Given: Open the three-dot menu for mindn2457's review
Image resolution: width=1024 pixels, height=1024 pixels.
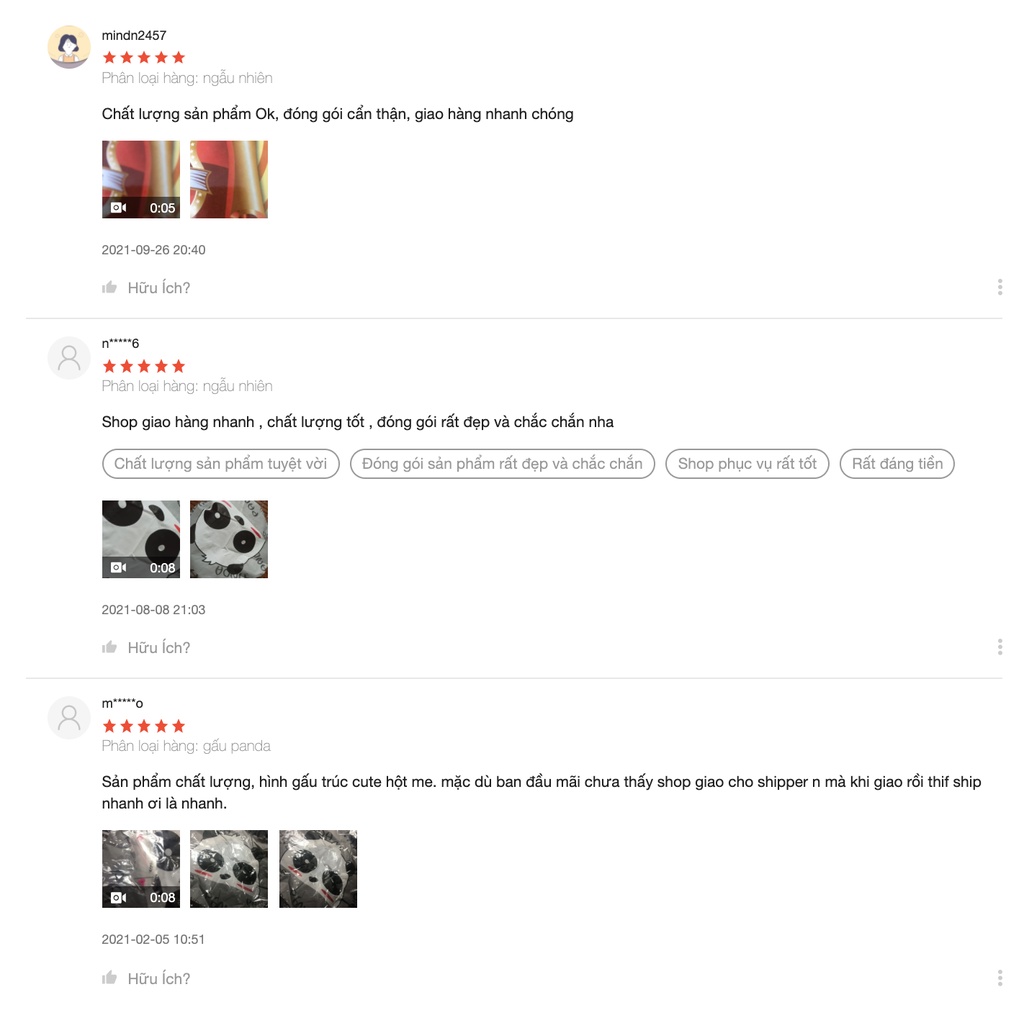Looking at the screenshot, I should (x=999, y=287).
